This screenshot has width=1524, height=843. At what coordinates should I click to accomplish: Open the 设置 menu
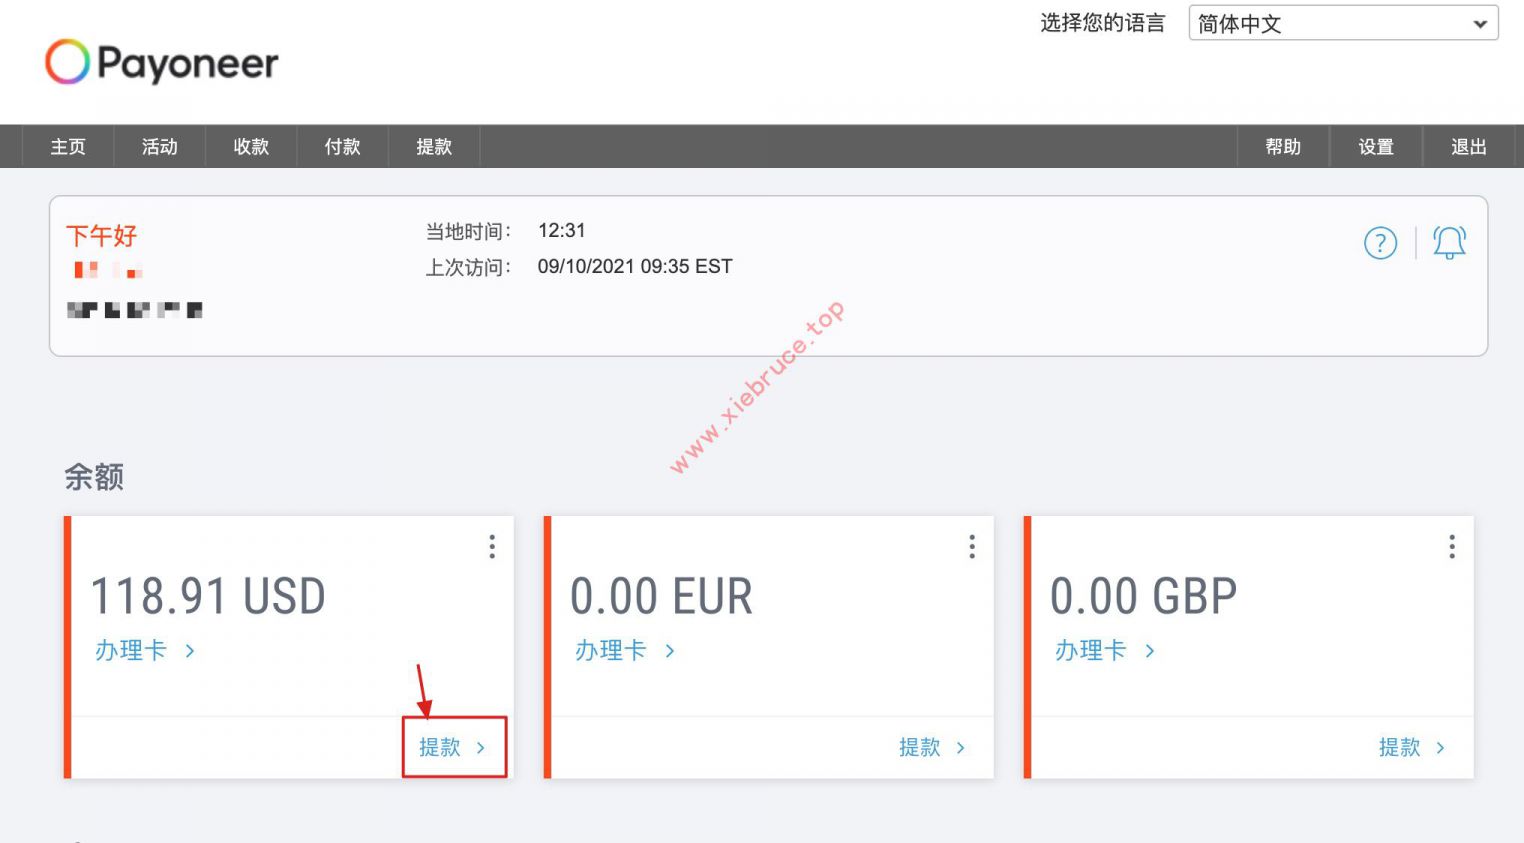point(1376,147)
